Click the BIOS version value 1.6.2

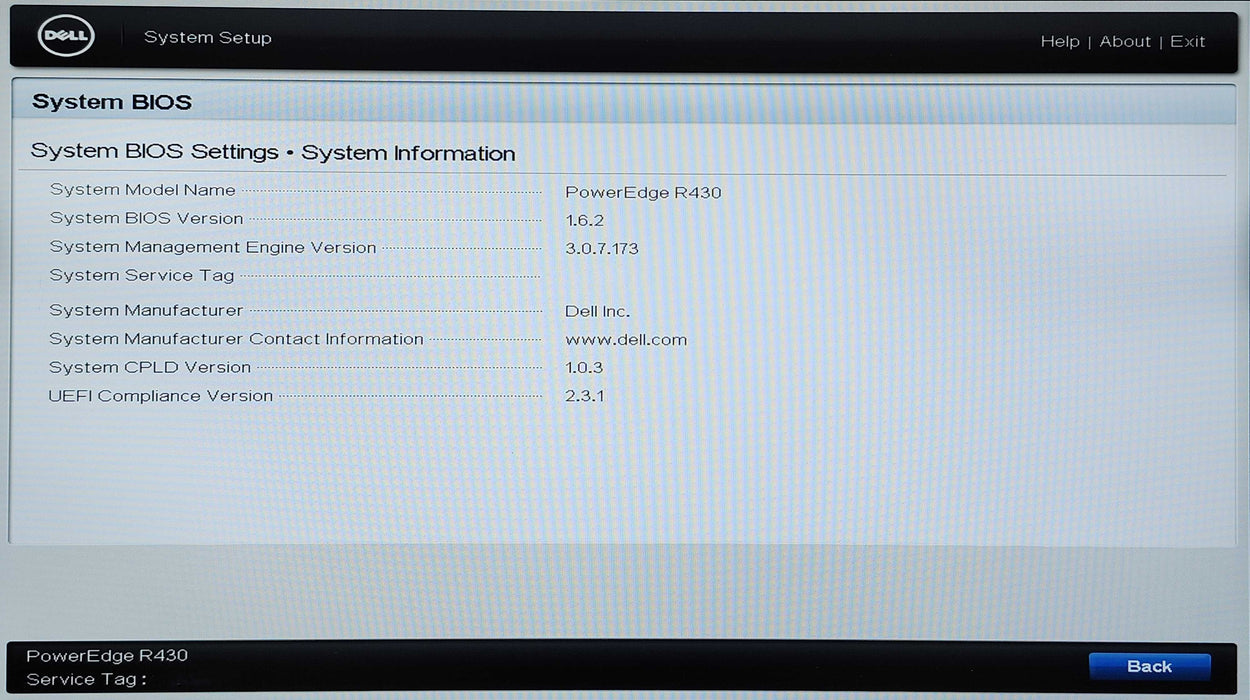pos(585,220)
